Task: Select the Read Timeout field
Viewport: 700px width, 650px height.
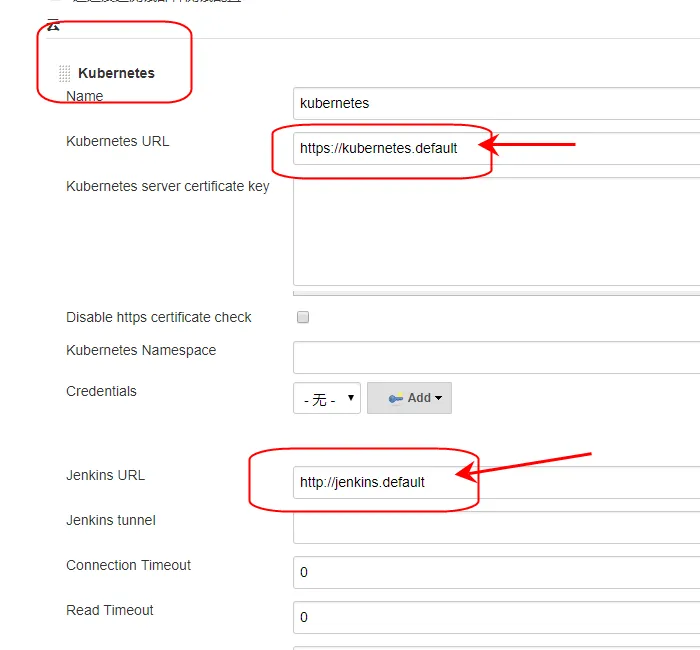Action: [496, 617]
